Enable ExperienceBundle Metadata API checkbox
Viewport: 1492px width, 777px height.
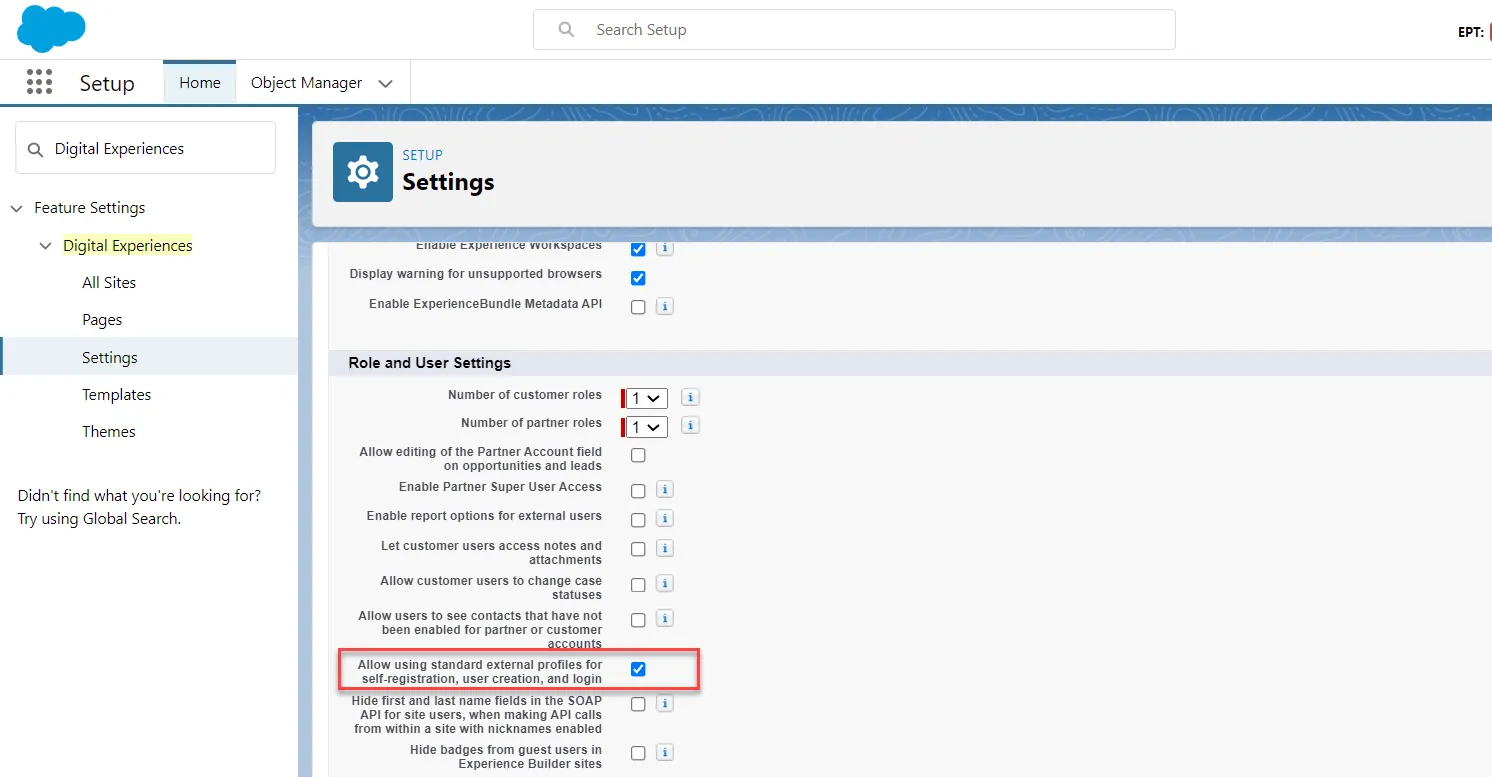[x=638, y=307]
